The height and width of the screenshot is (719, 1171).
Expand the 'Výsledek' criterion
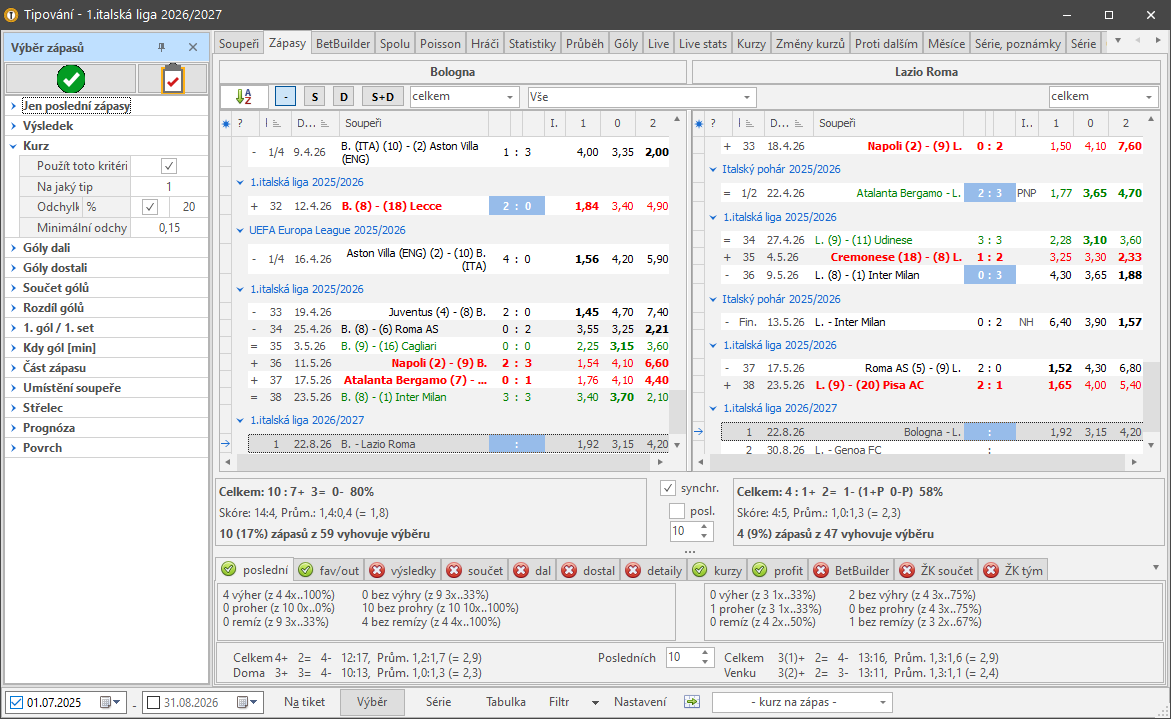point(13,126)
